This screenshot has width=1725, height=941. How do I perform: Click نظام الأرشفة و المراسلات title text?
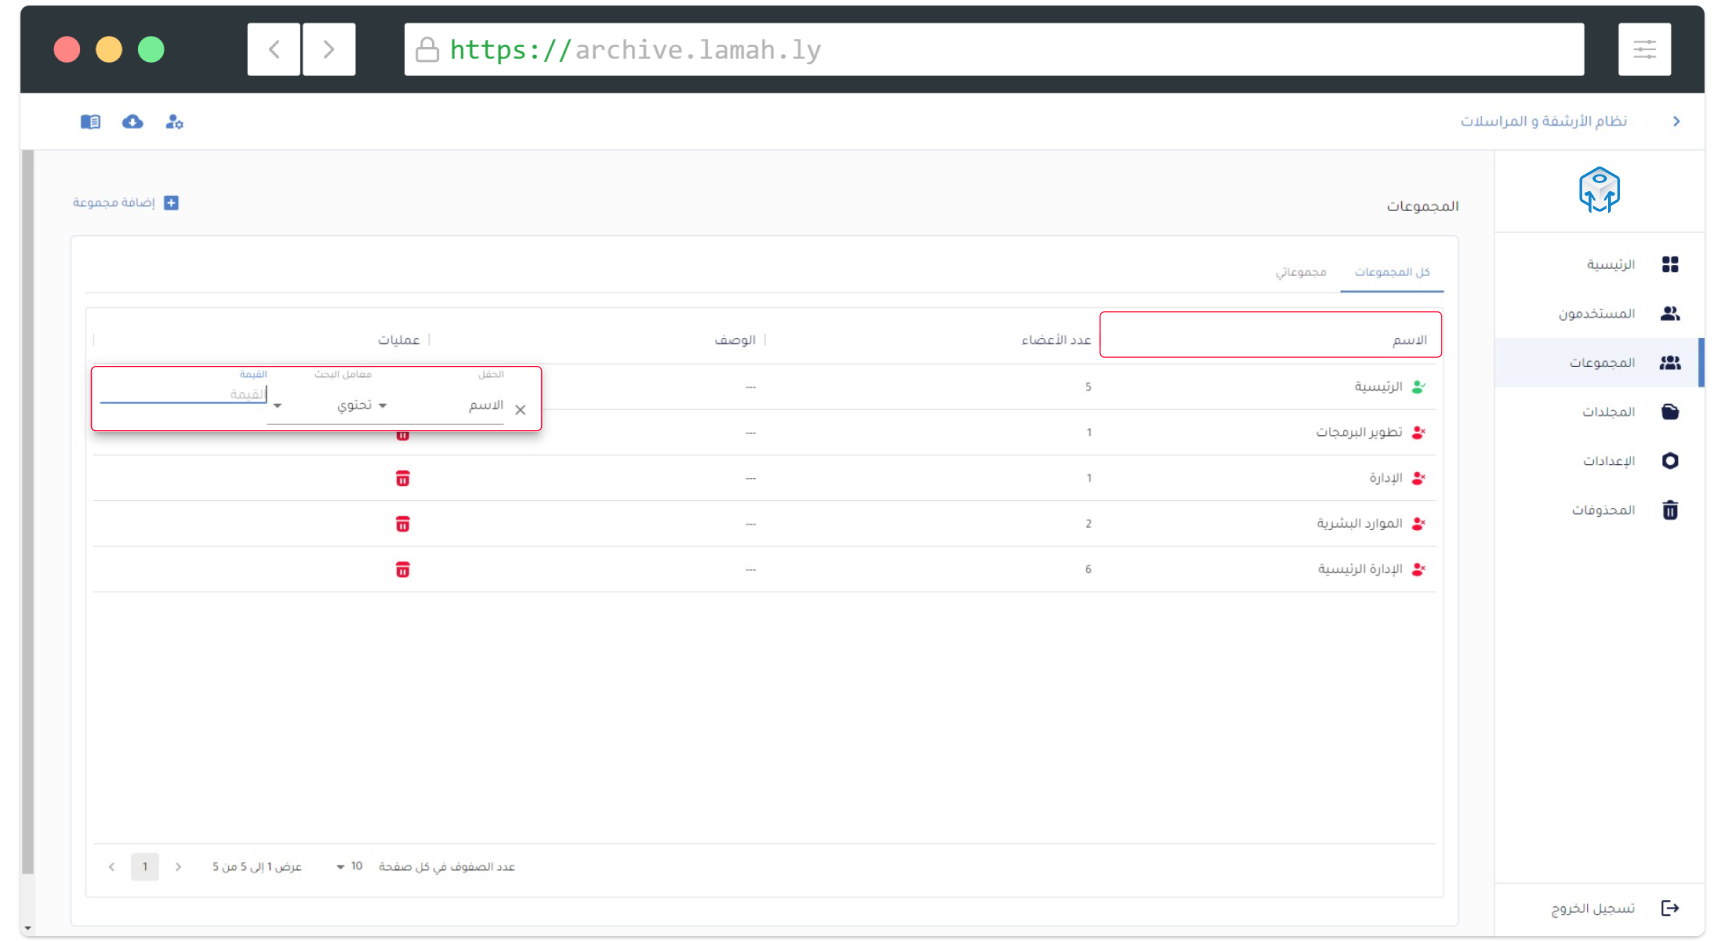pyautogui.click(x=1543, y=121)
